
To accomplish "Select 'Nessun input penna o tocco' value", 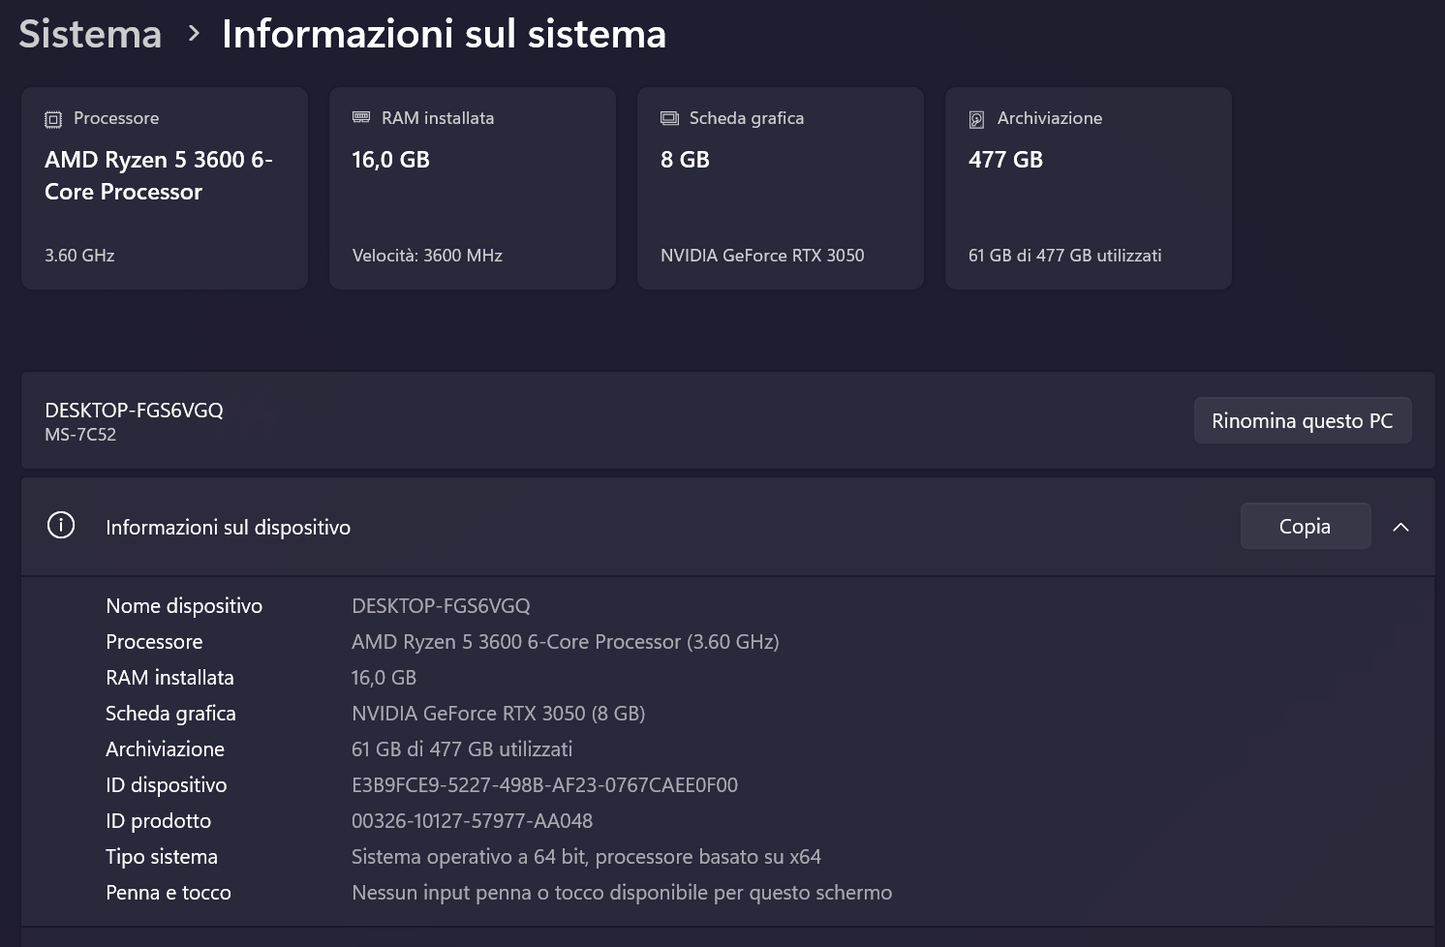I will (x=622, y=893).
